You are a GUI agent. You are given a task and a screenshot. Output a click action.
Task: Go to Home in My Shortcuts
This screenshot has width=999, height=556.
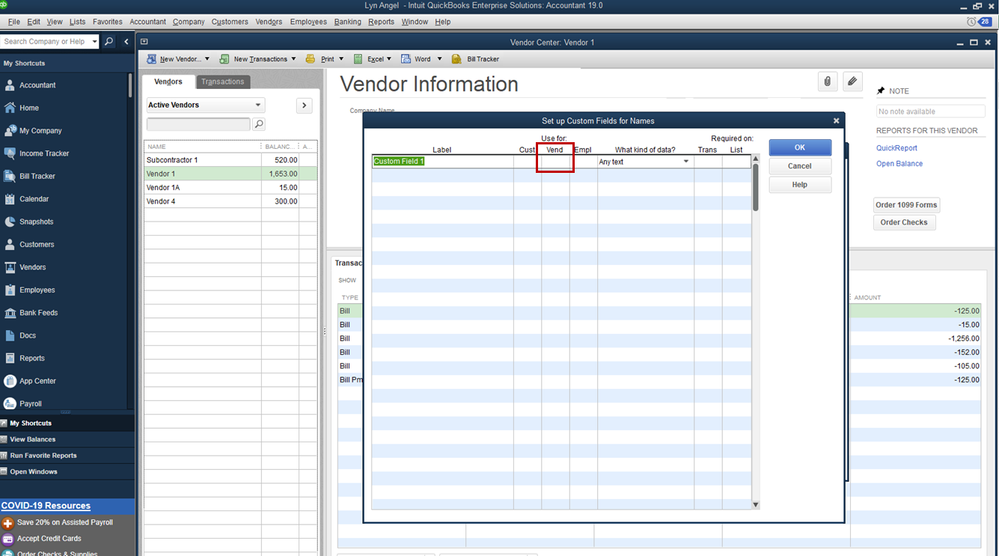(x=29, y=108)
